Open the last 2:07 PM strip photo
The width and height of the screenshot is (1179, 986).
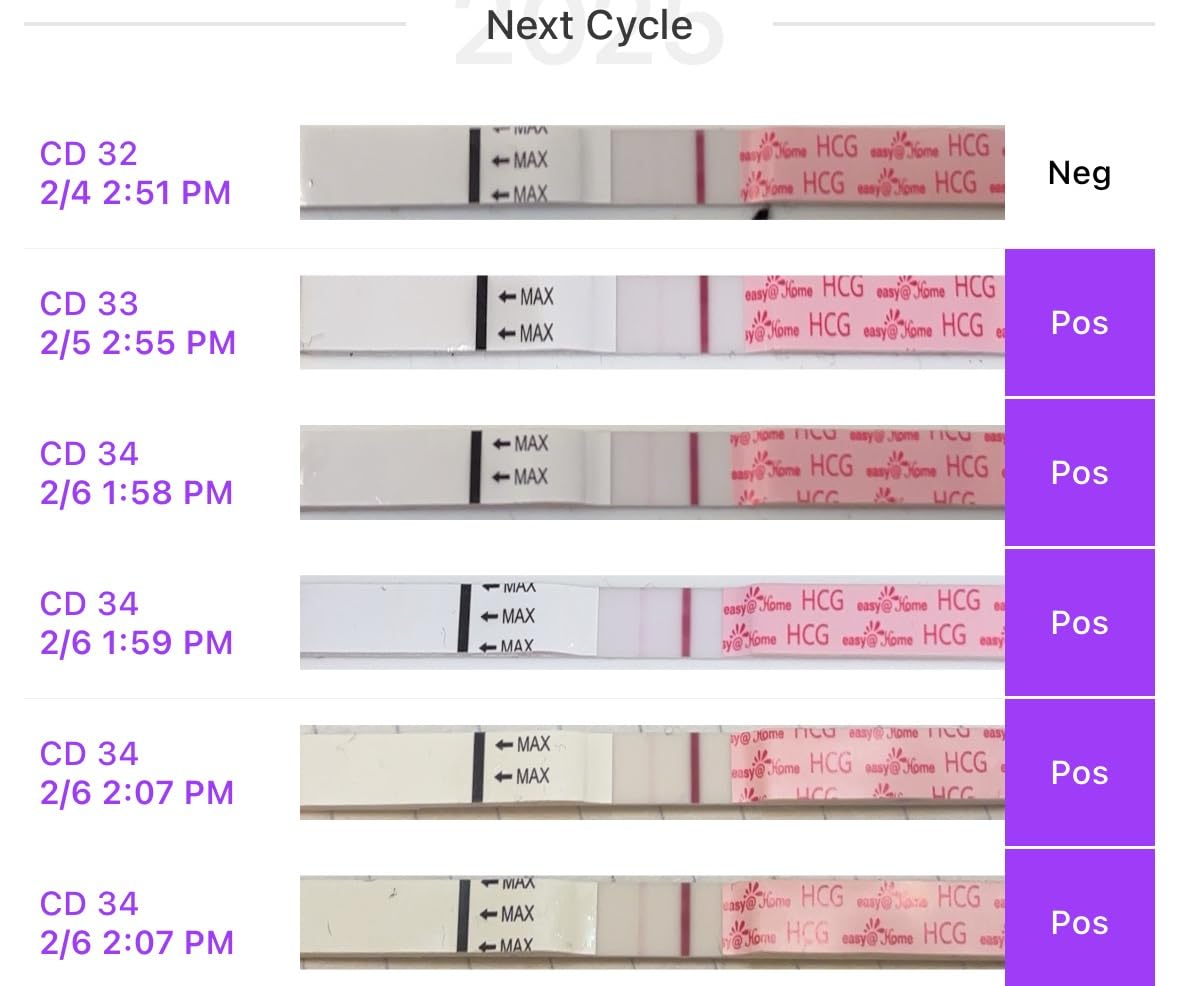coord(652,922)
